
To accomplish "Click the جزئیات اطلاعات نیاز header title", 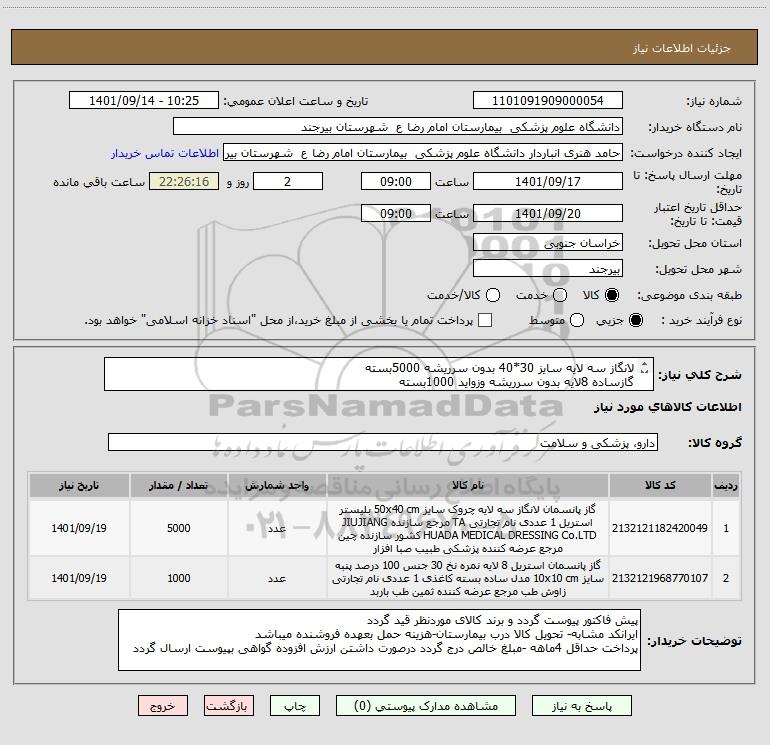I will pos(681,48).
